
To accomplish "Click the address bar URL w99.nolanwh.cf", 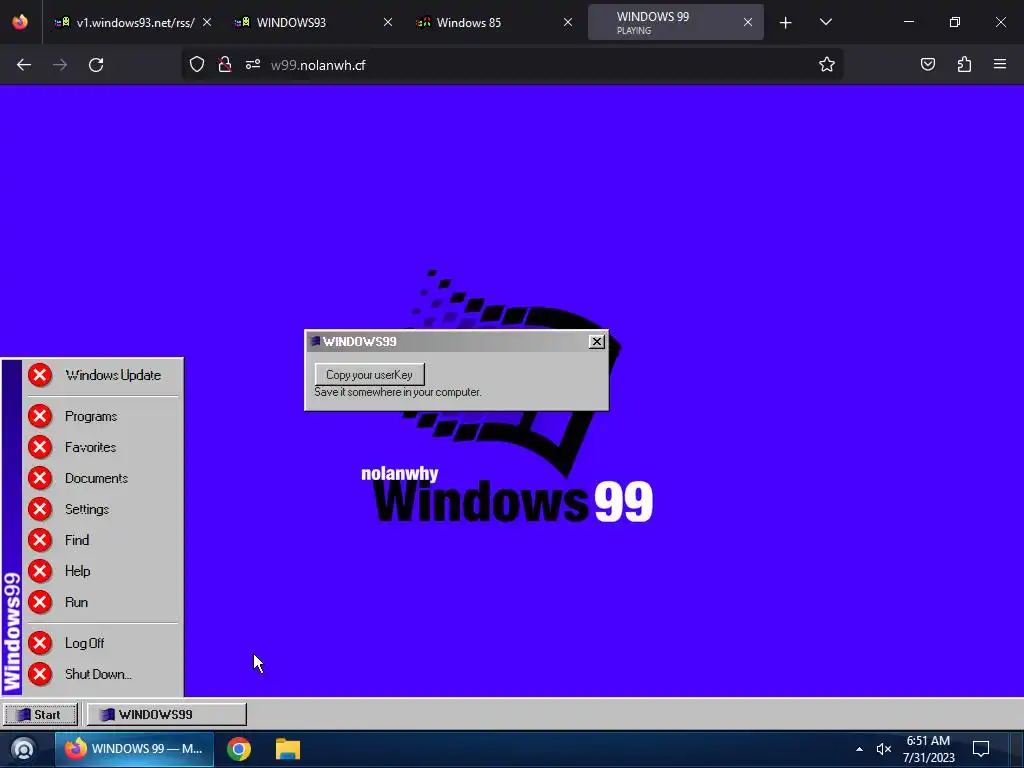I will pos(318,65).
